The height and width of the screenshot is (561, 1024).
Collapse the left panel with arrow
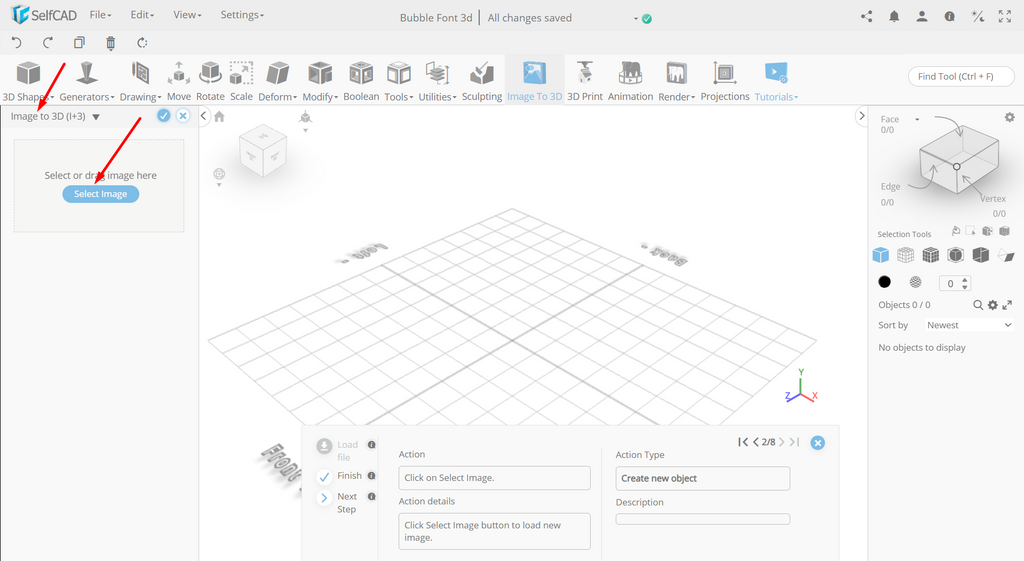pyautogui.click(x=203, y=116)
